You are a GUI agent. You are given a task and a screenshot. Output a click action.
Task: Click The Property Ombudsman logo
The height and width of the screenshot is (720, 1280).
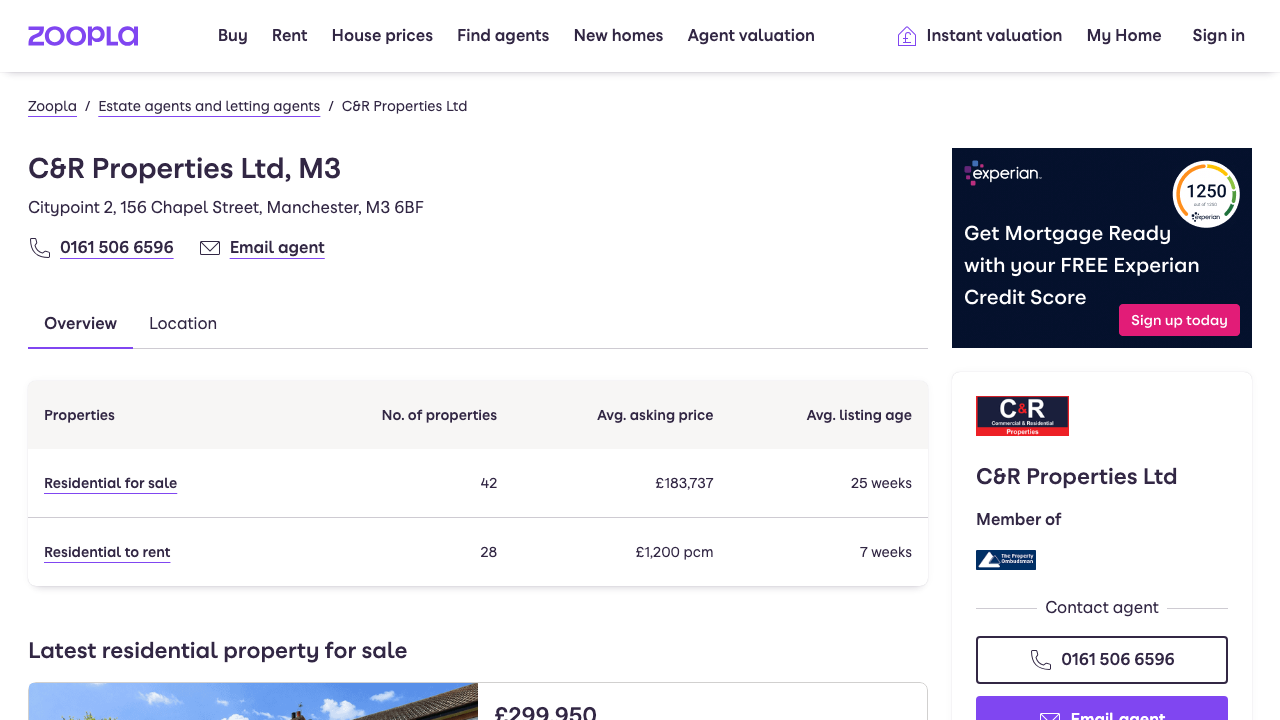(1005, 559)
